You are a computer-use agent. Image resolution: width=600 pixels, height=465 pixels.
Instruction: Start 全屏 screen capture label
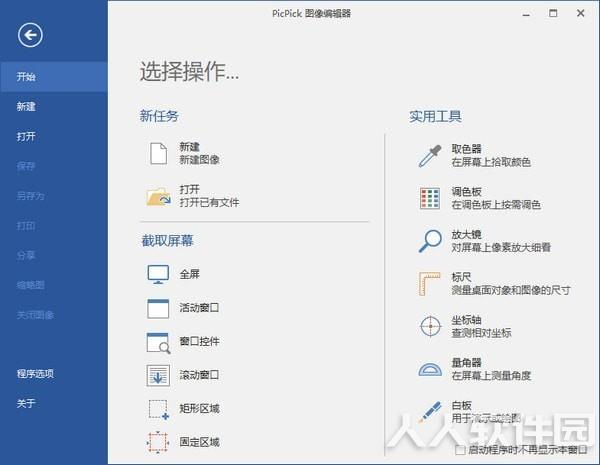[190, 274]
